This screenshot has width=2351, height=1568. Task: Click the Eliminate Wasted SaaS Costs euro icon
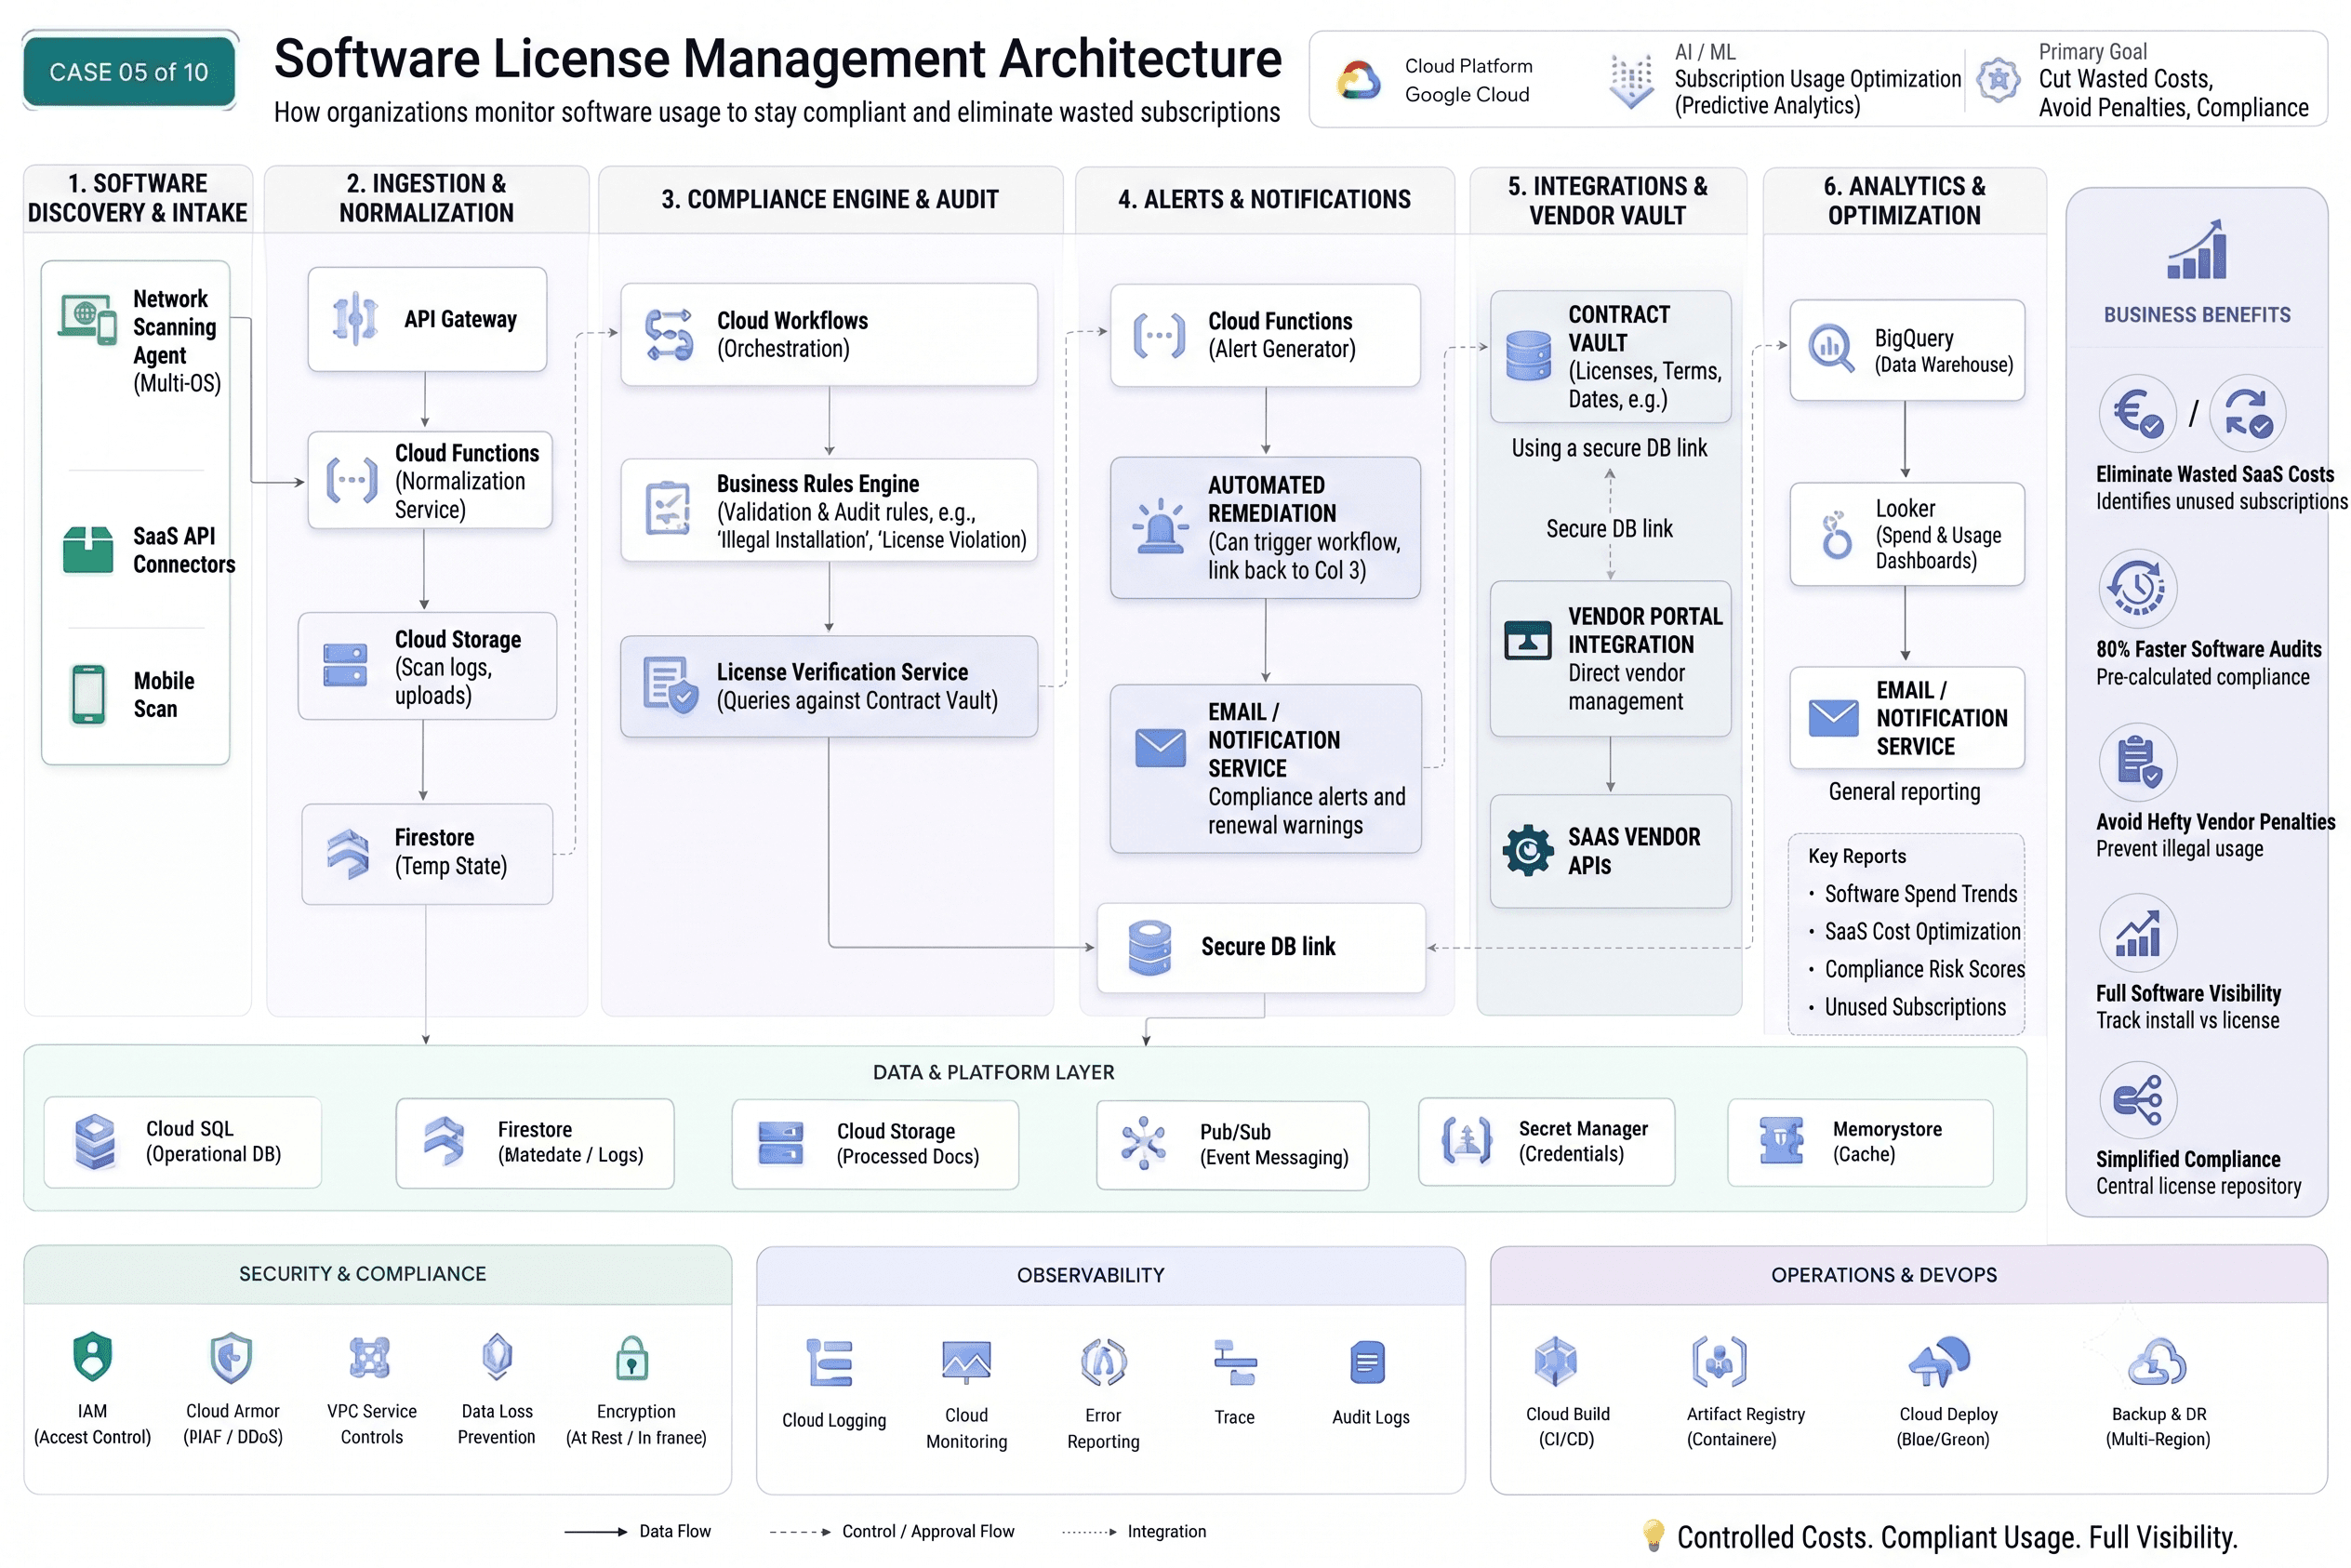(x=2138, y=413)
